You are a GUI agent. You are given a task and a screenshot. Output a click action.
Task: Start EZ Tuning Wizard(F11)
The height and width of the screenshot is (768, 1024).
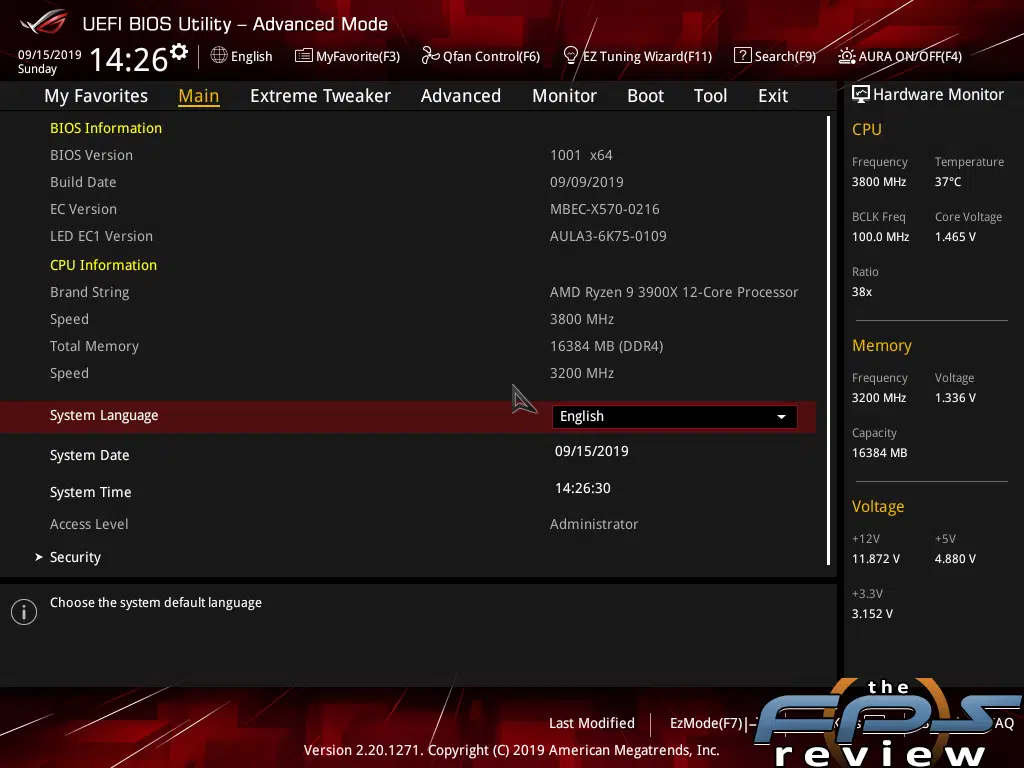point(647,56)
